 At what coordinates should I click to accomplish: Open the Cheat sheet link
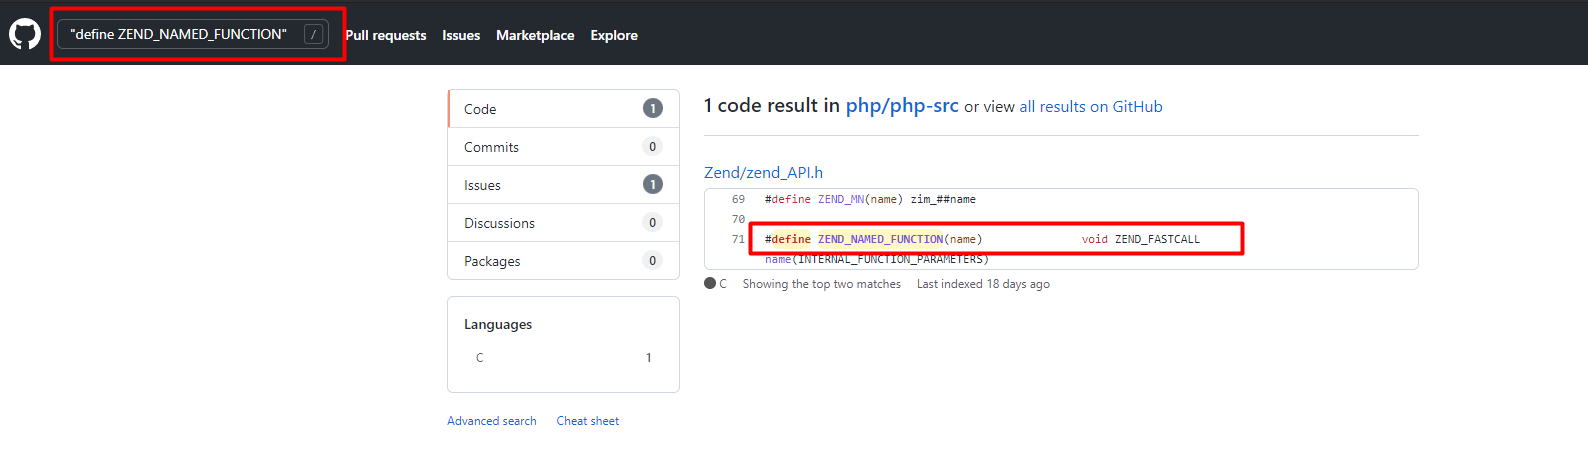tap(588, 421)
